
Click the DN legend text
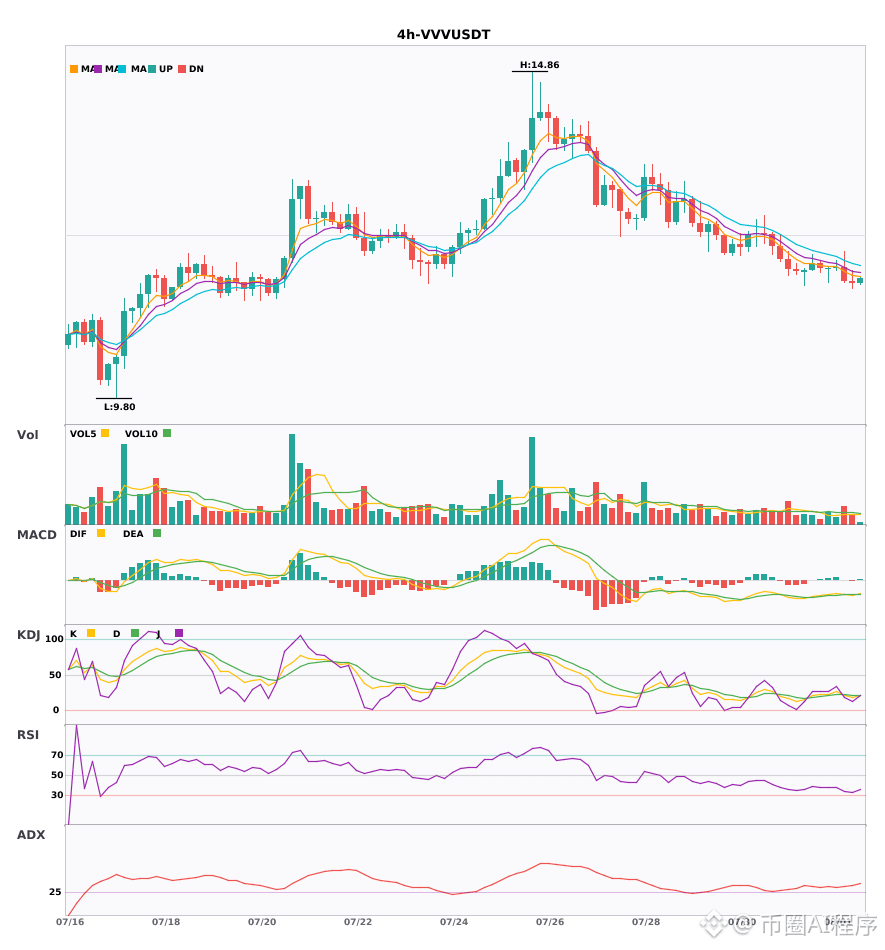(x=196, y=69)
